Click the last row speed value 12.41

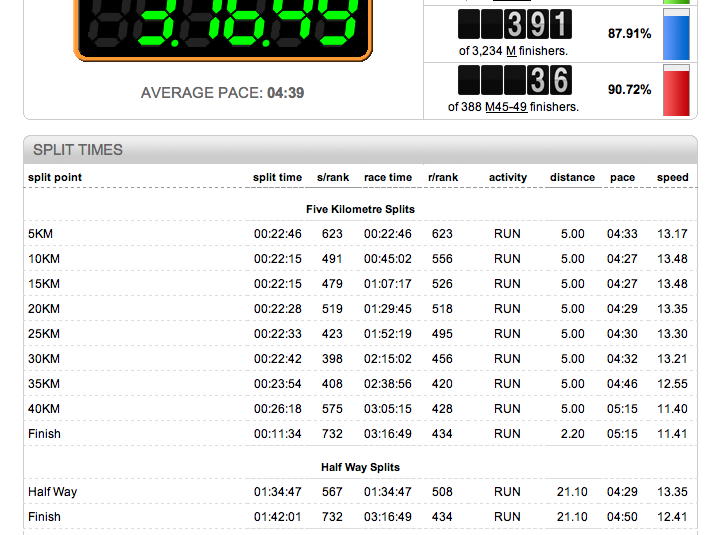[x=672, y=517]
